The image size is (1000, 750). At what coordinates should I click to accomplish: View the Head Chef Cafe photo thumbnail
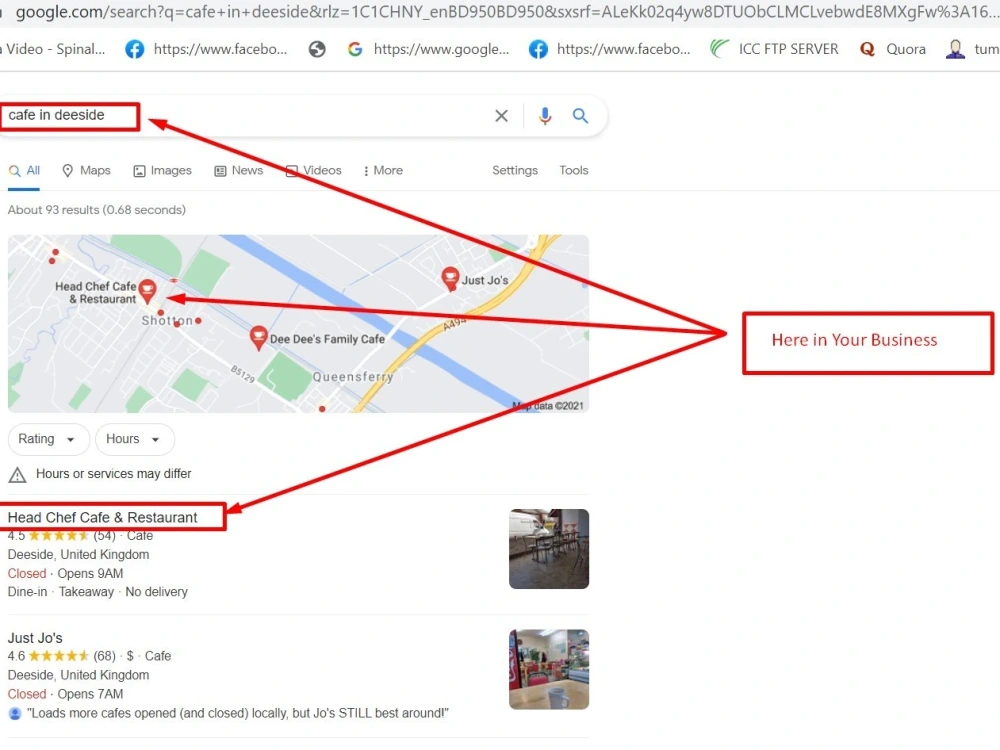548,548
